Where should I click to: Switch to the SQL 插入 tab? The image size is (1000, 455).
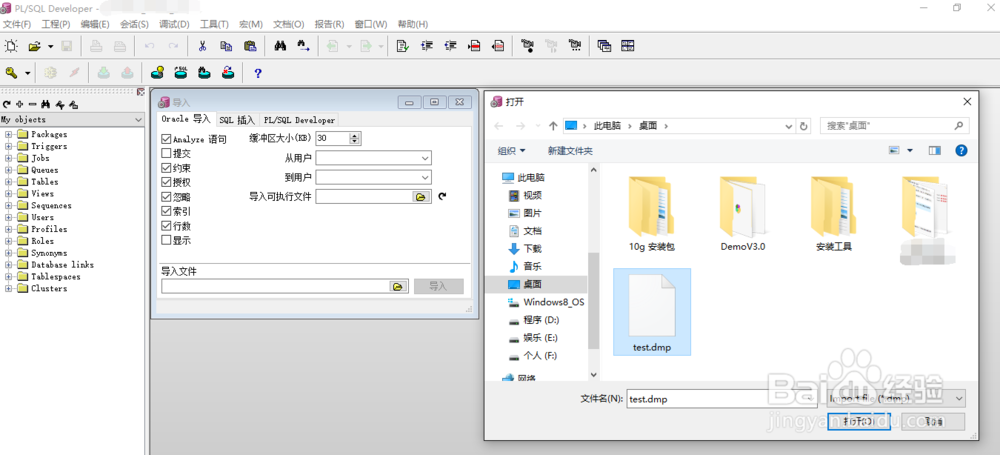237,120
